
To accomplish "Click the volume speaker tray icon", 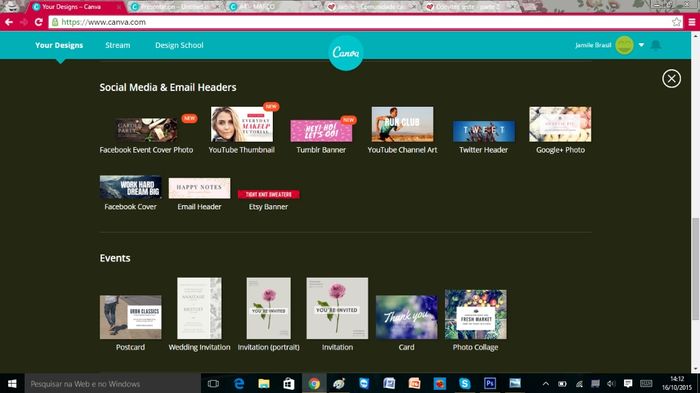I will tap(612, 384).
